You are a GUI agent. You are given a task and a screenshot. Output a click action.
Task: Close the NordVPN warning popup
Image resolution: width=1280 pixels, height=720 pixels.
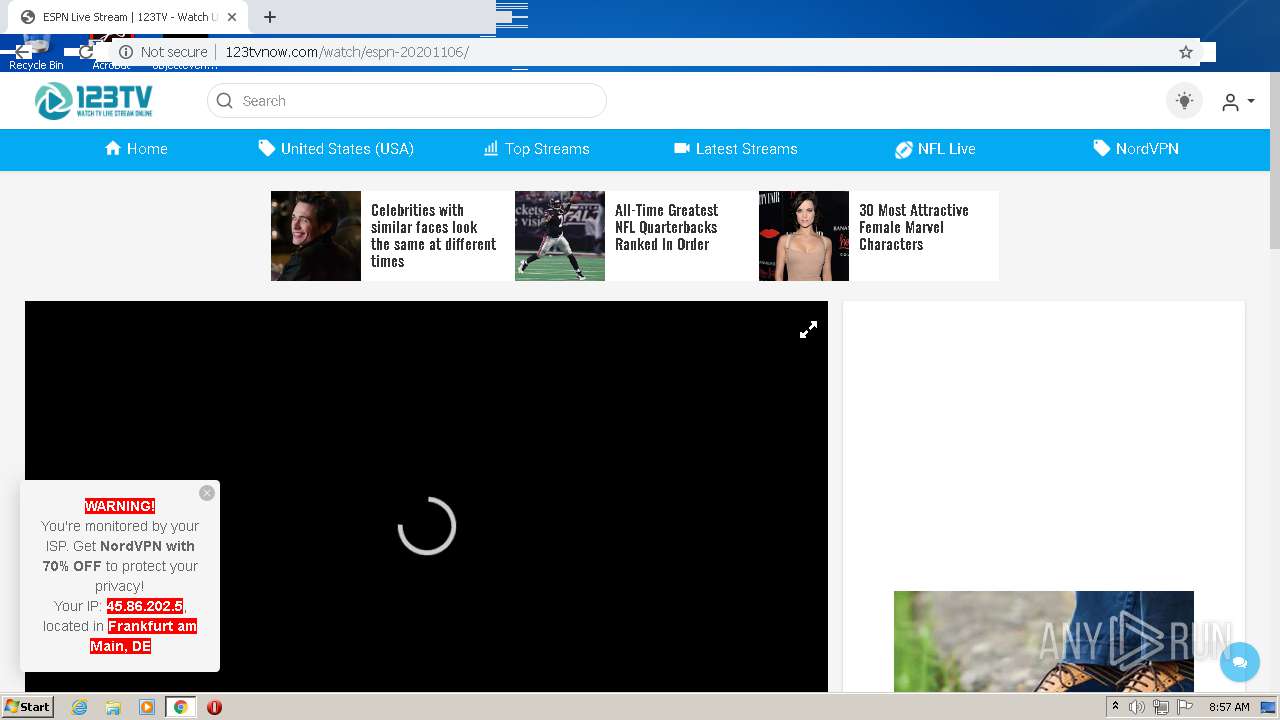point(207,493)
